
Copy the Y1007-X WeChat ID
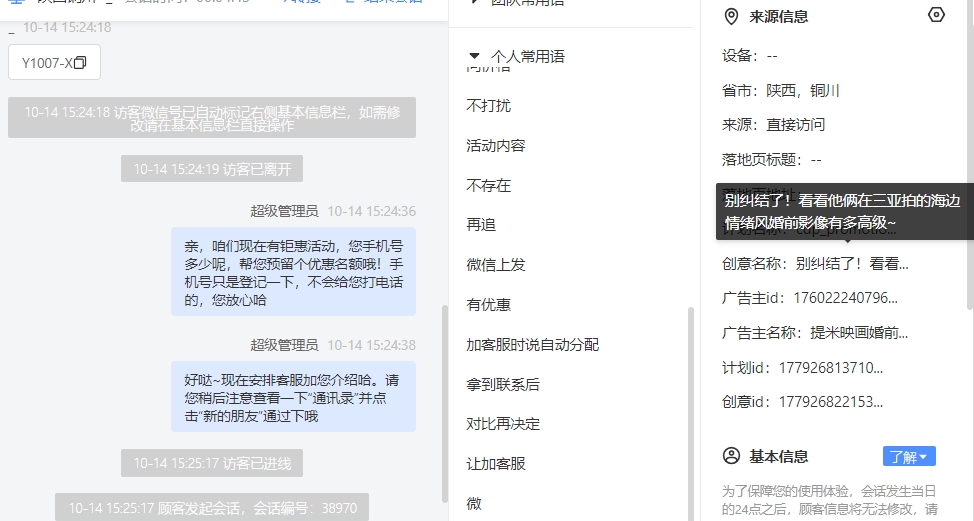pos(80,63)
